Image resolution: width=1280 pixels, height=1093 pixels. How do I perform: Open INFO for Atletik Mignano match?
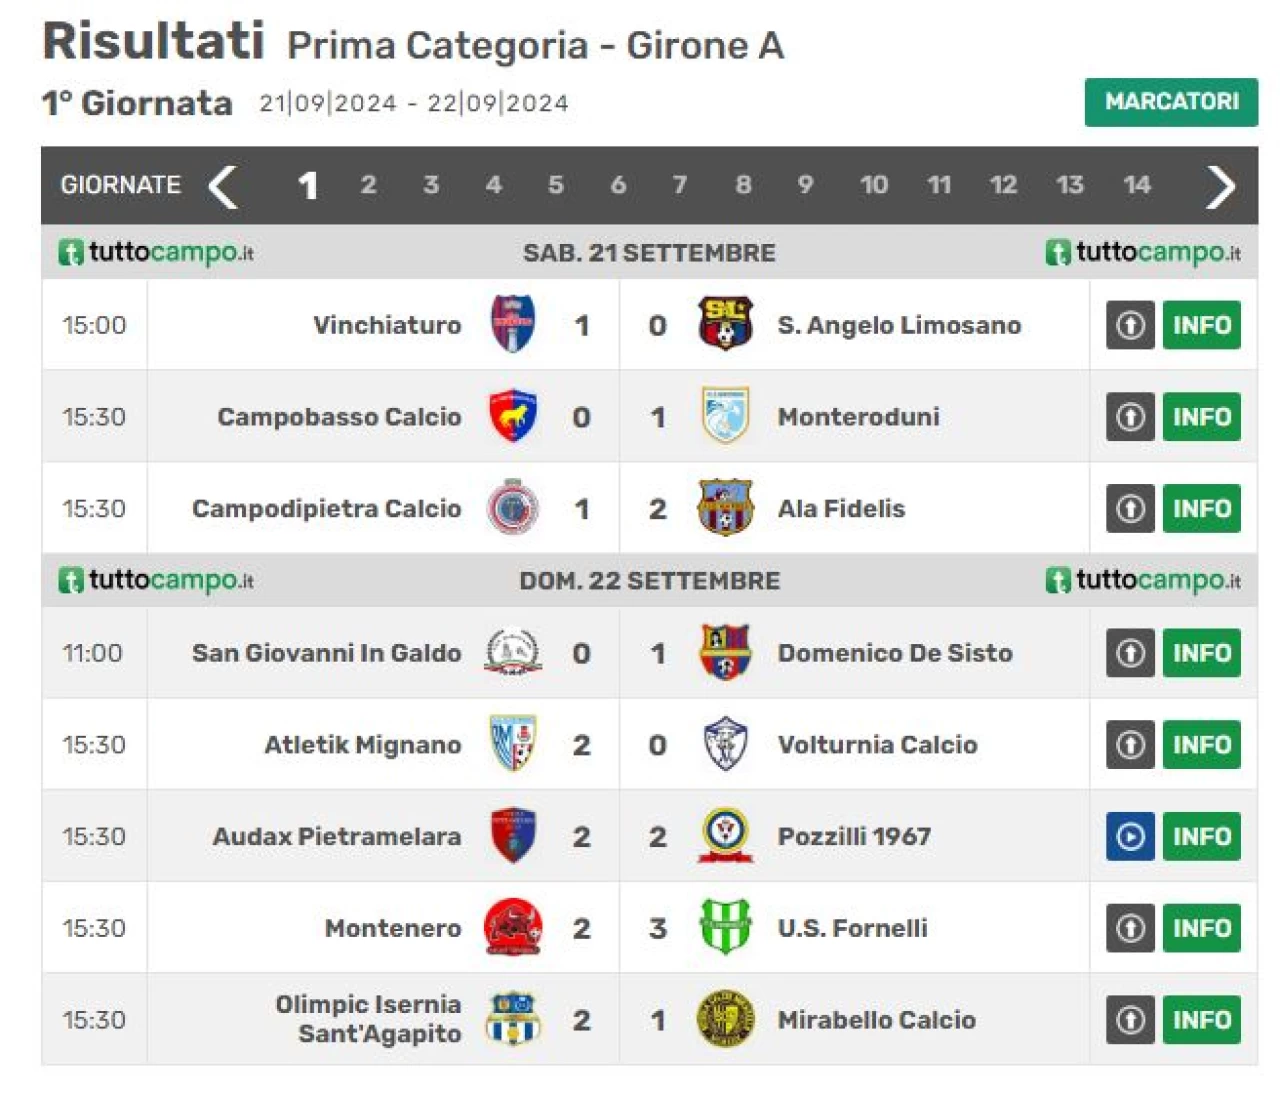1201,745
